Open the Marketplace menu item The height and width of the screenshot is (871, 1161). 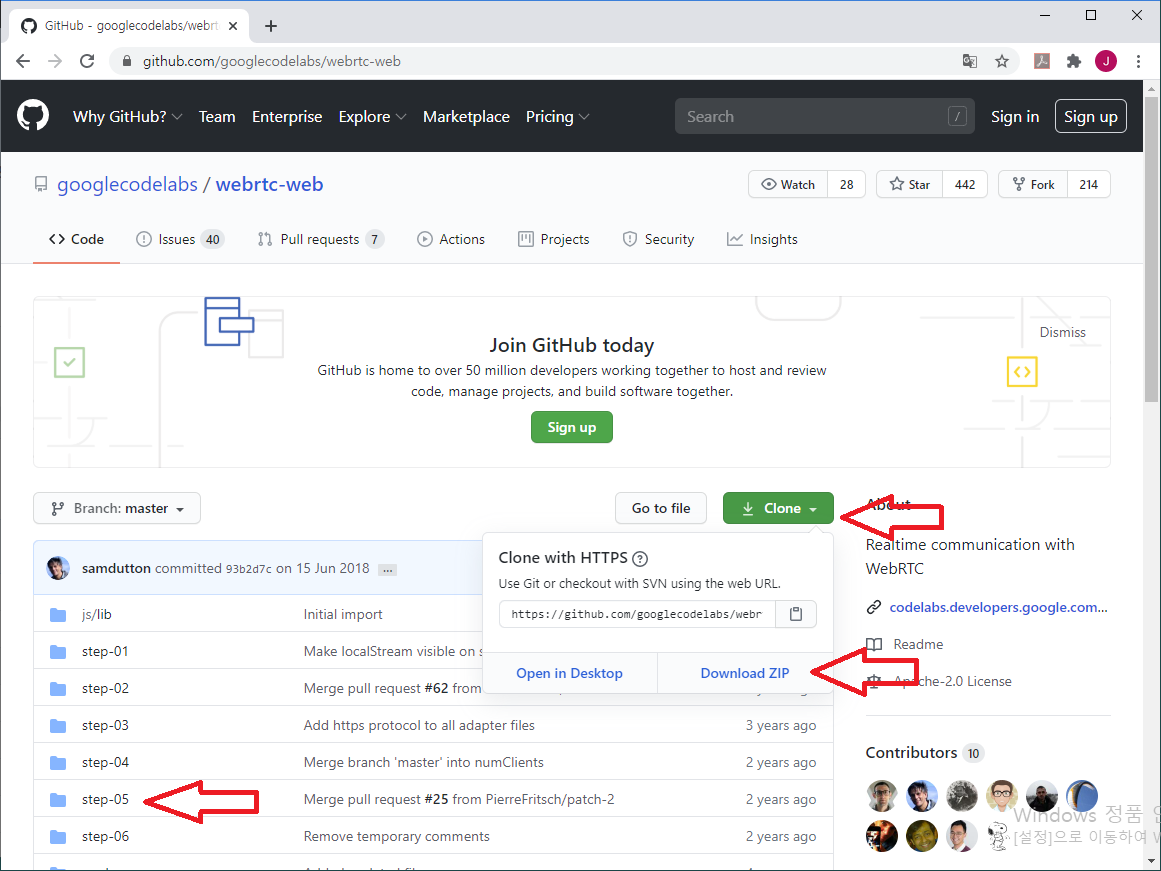466,116
